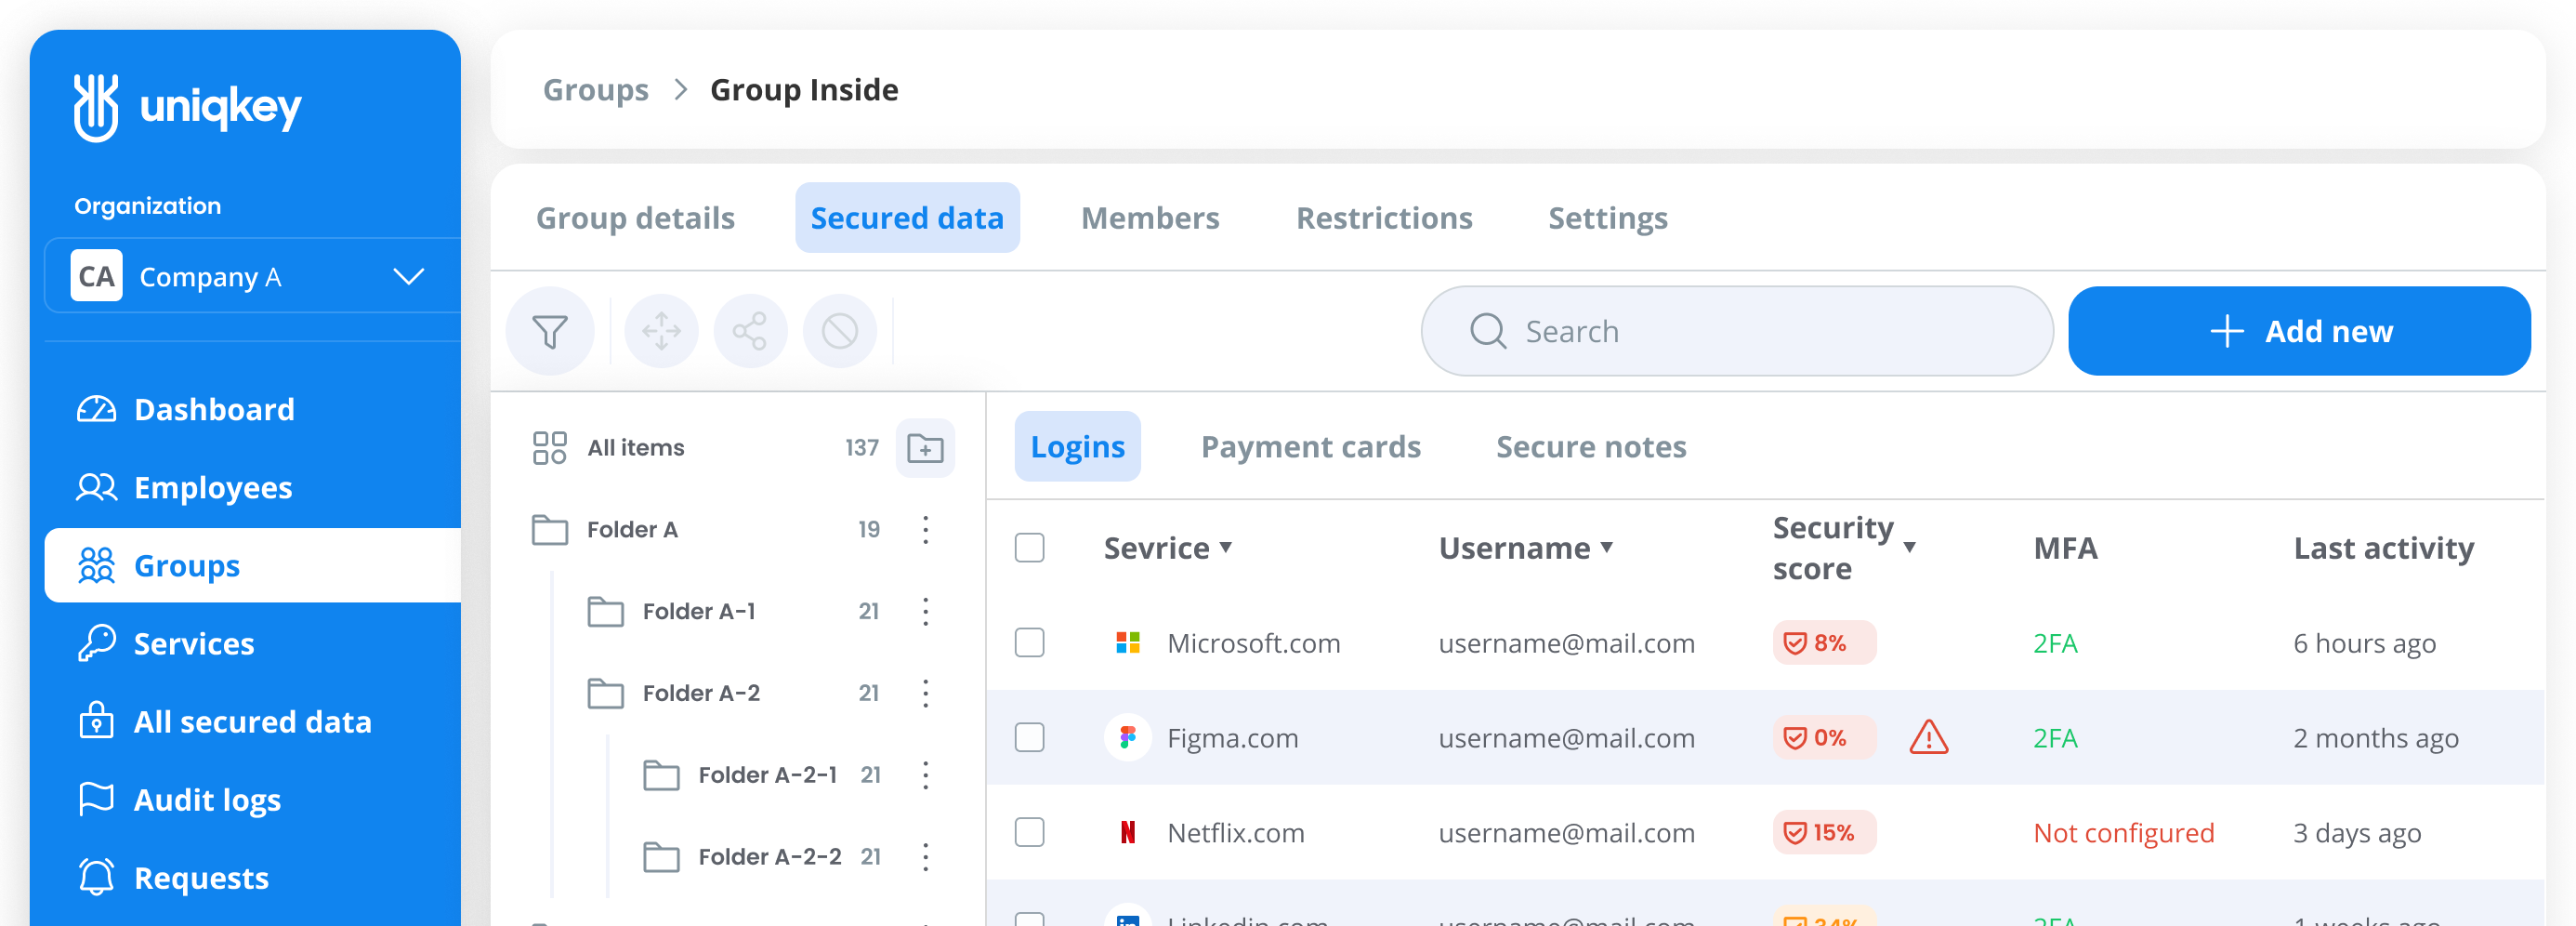Image resolution: width=2576 pixels, height=926 pixels.
Task: Go back to Groups breadcrumb link
Action: [x=595, y=90]
